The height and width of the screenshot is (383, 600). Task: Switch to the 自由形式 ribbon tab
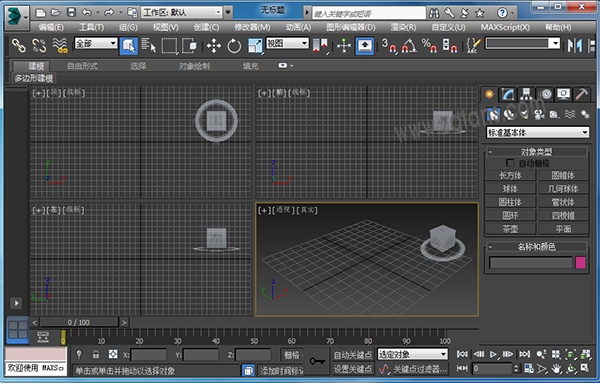(82, 66)
